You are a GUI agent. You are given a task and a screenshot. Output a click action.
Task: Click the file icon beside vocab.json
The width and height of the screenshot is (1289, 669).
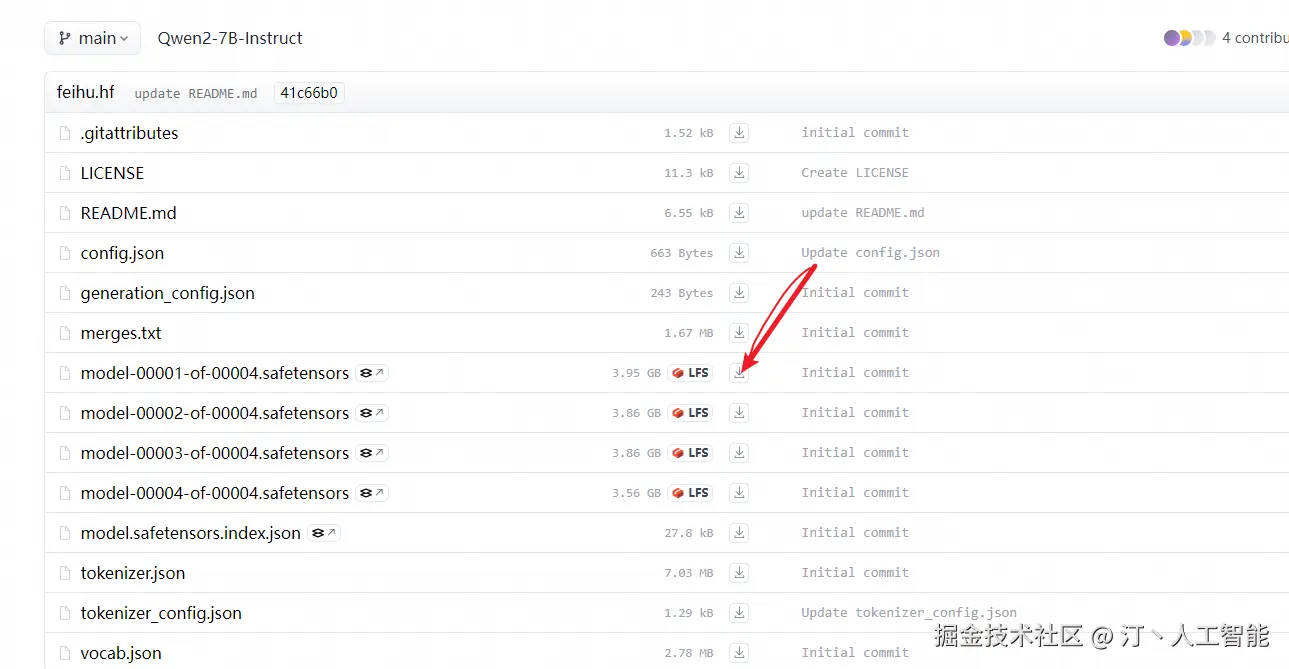pyautogui.click(x=65, y=653)
